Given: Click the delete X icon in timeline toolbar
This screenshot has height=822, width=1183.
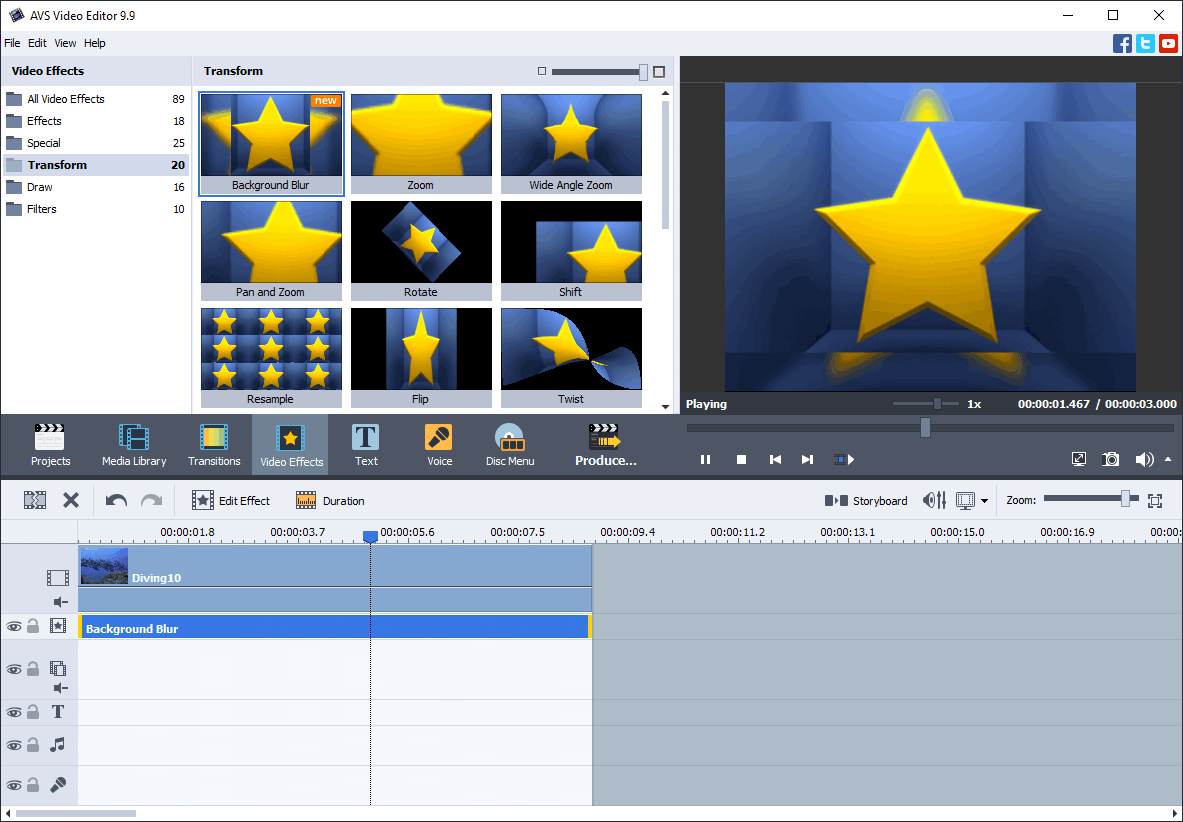Looking at the screenshot, I should pos(71,500).
